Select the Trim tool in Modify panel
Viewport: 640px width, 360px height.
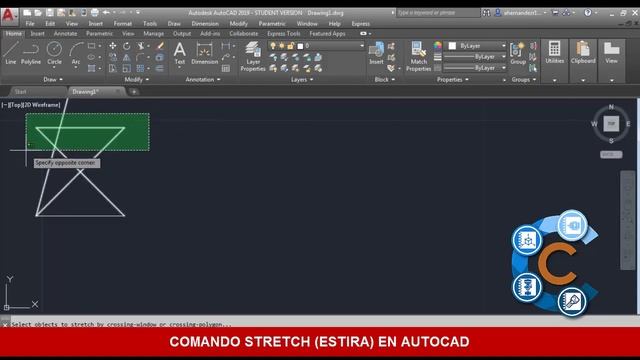(141, 46)
